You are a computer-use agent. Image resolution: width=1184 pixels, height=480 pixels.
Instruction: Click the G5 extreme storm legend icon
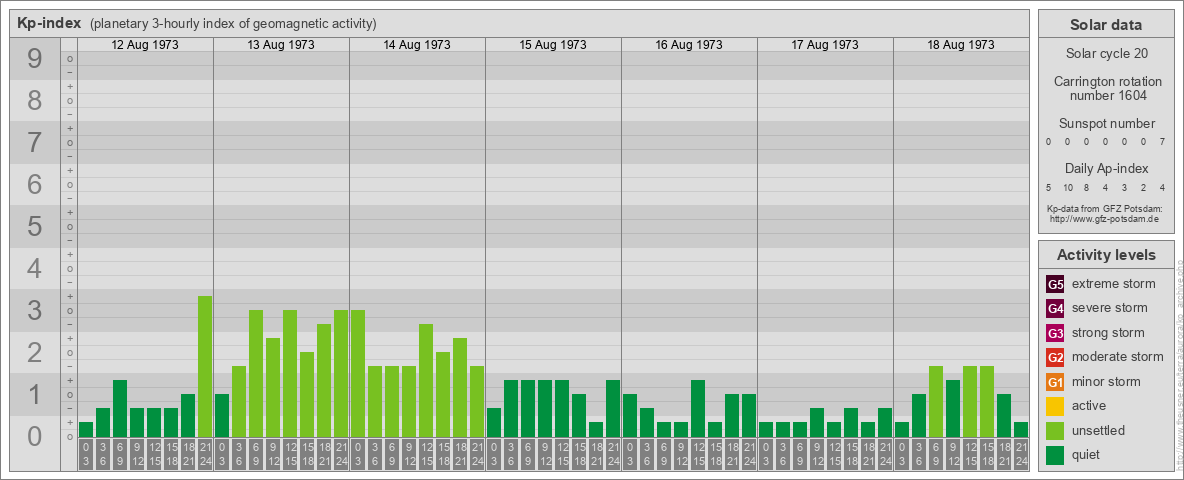[x=1055, y=285]
